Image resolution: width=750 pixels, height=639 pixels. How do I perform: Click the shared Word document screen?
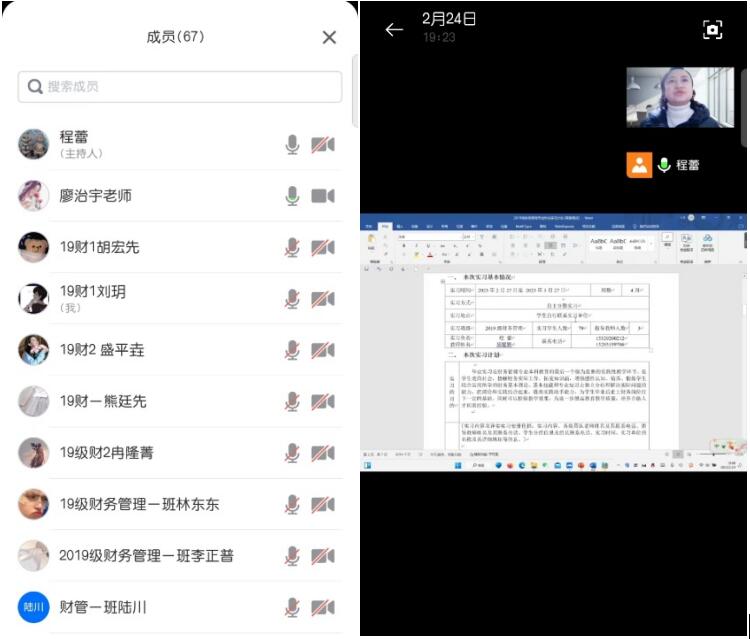pos(553,342)
